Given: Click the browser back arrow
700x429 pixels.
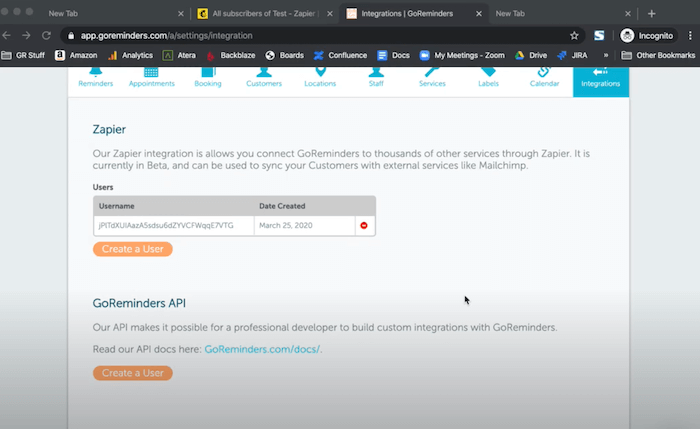Looking at the screenshot, I should tap(7, 35).
